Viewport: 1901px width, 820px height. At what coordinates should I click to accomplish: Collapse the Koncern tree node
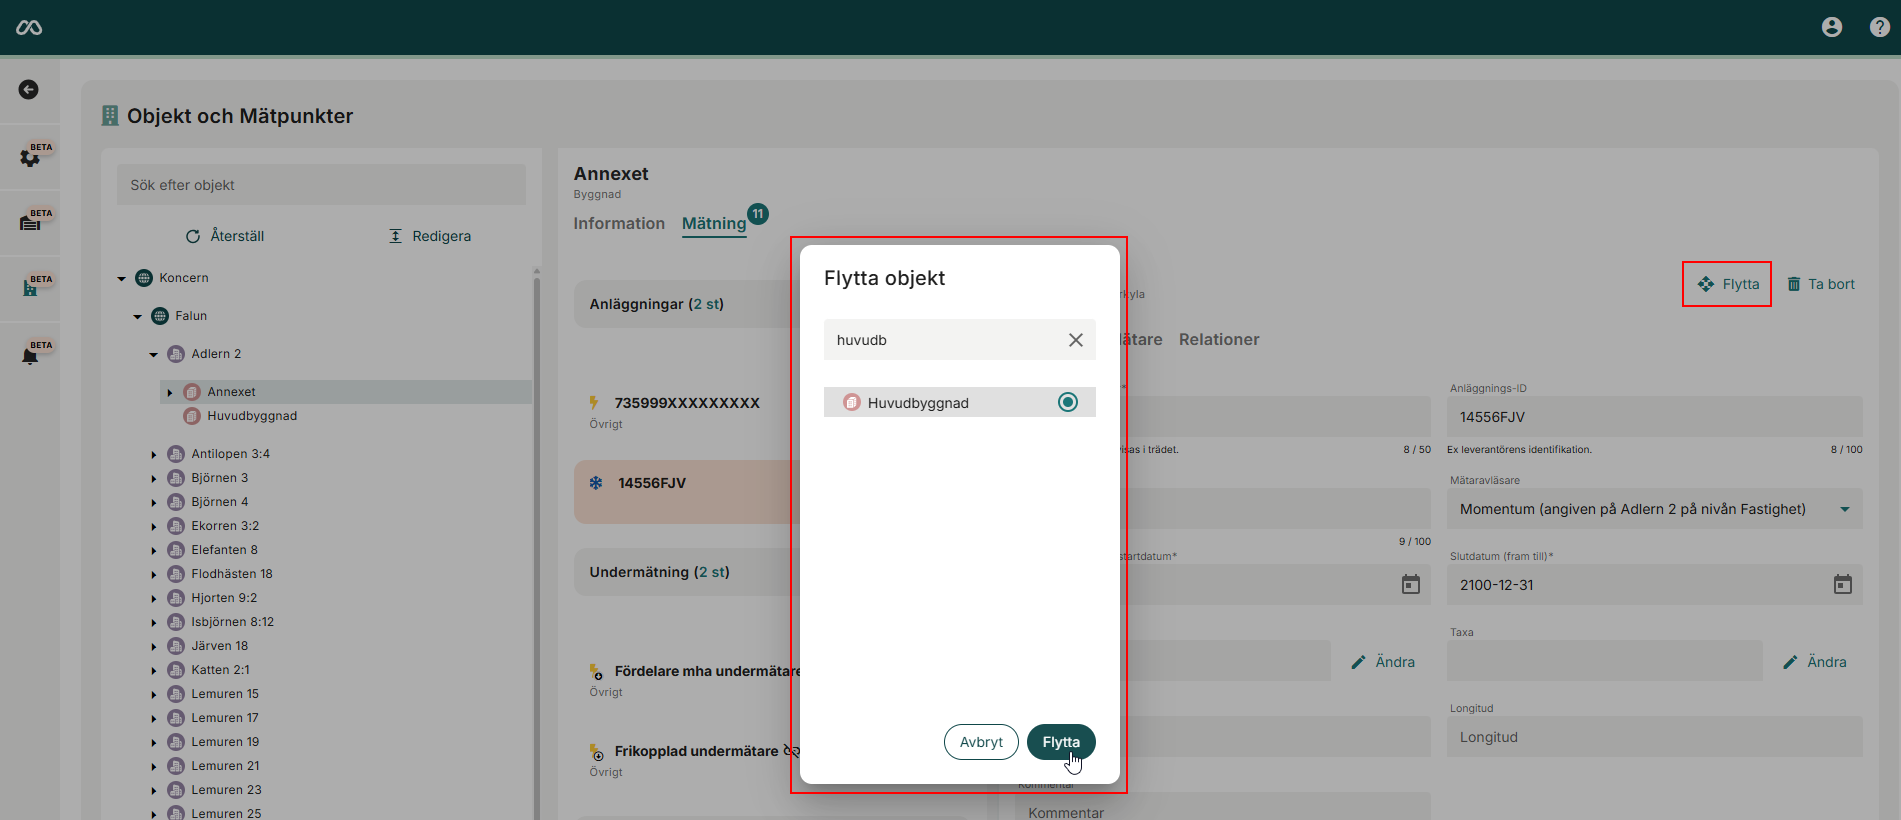(122, 279)
